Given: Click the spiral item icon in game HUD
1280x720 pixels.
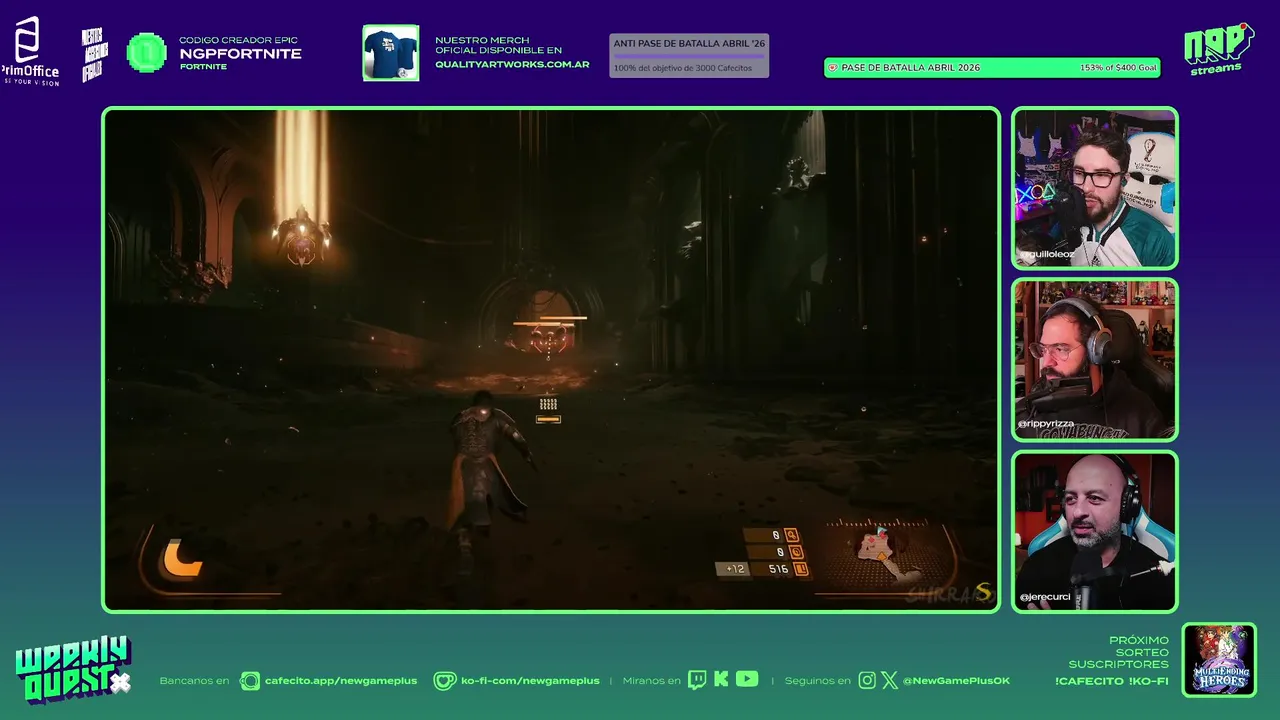Looking at the screenshot, I should [796, 552].
